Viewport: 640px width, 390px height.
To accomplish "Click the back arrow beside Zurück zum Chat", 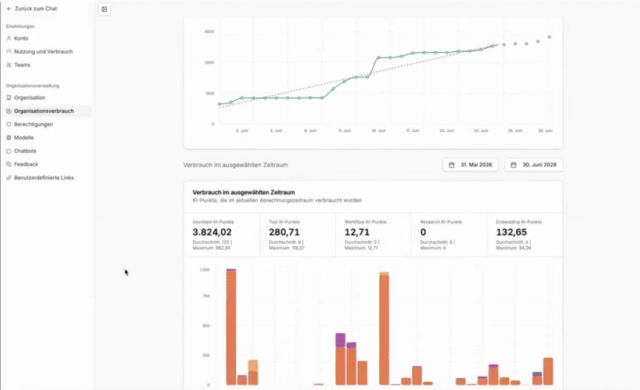I will coord(9,9).
